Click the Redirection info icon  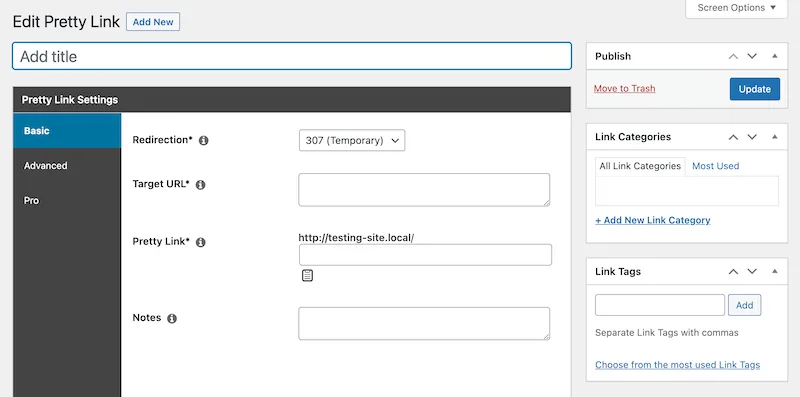click(x=204, y=140)
